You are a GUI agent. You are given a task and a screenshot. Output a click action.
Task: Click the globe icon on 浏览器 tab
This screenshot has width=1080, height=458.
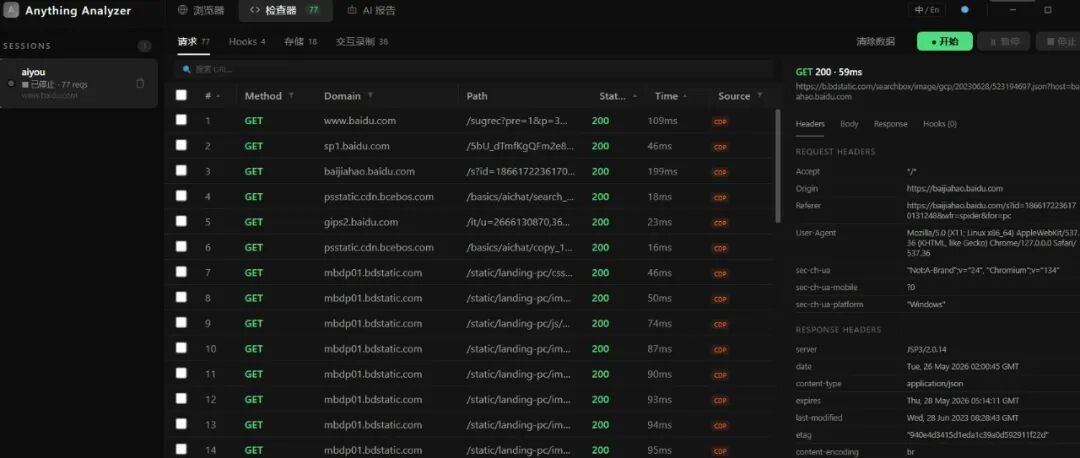point(183,10)
